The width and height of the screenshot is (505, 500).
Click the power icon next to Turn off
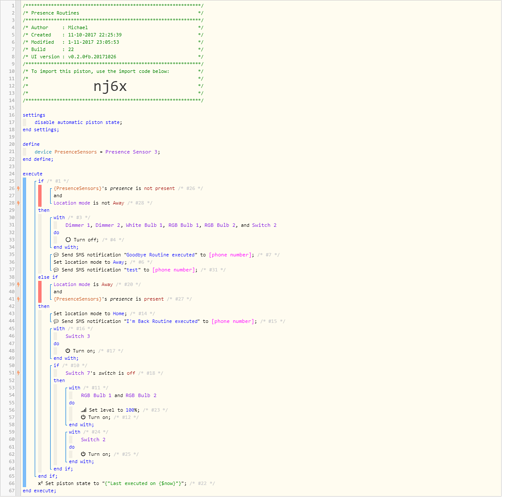coord(68,240)
